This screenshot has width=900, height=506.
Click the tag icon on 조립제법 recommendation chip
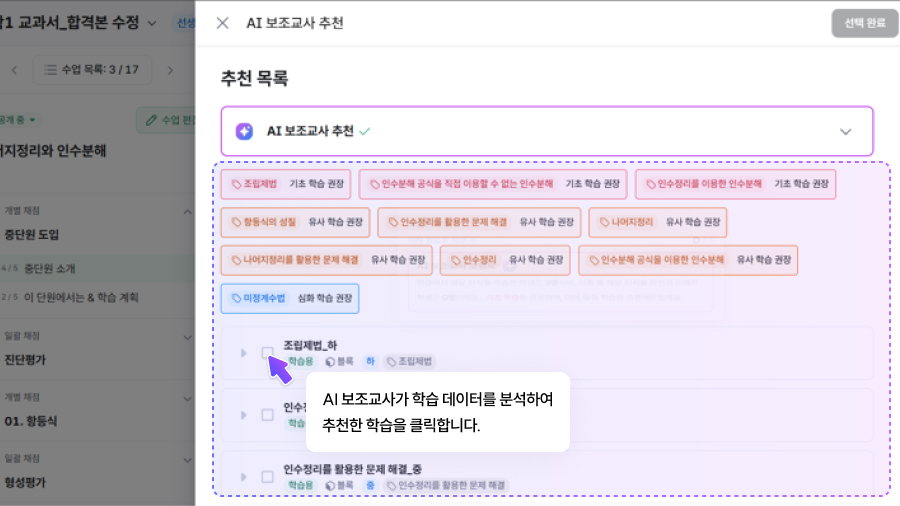pyautogui.click(x=236, y=184)
